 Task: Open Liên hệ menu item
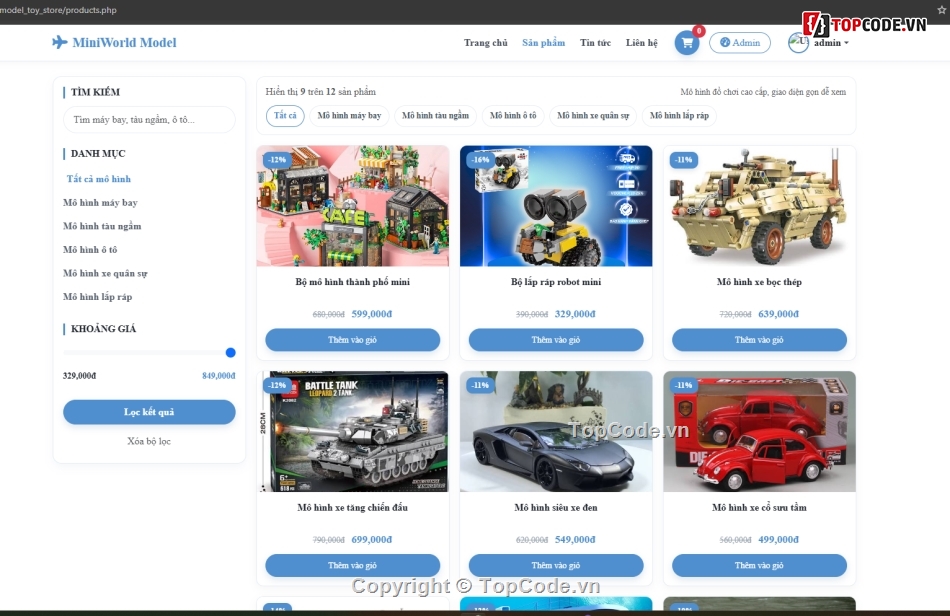[x=642, y=42]
